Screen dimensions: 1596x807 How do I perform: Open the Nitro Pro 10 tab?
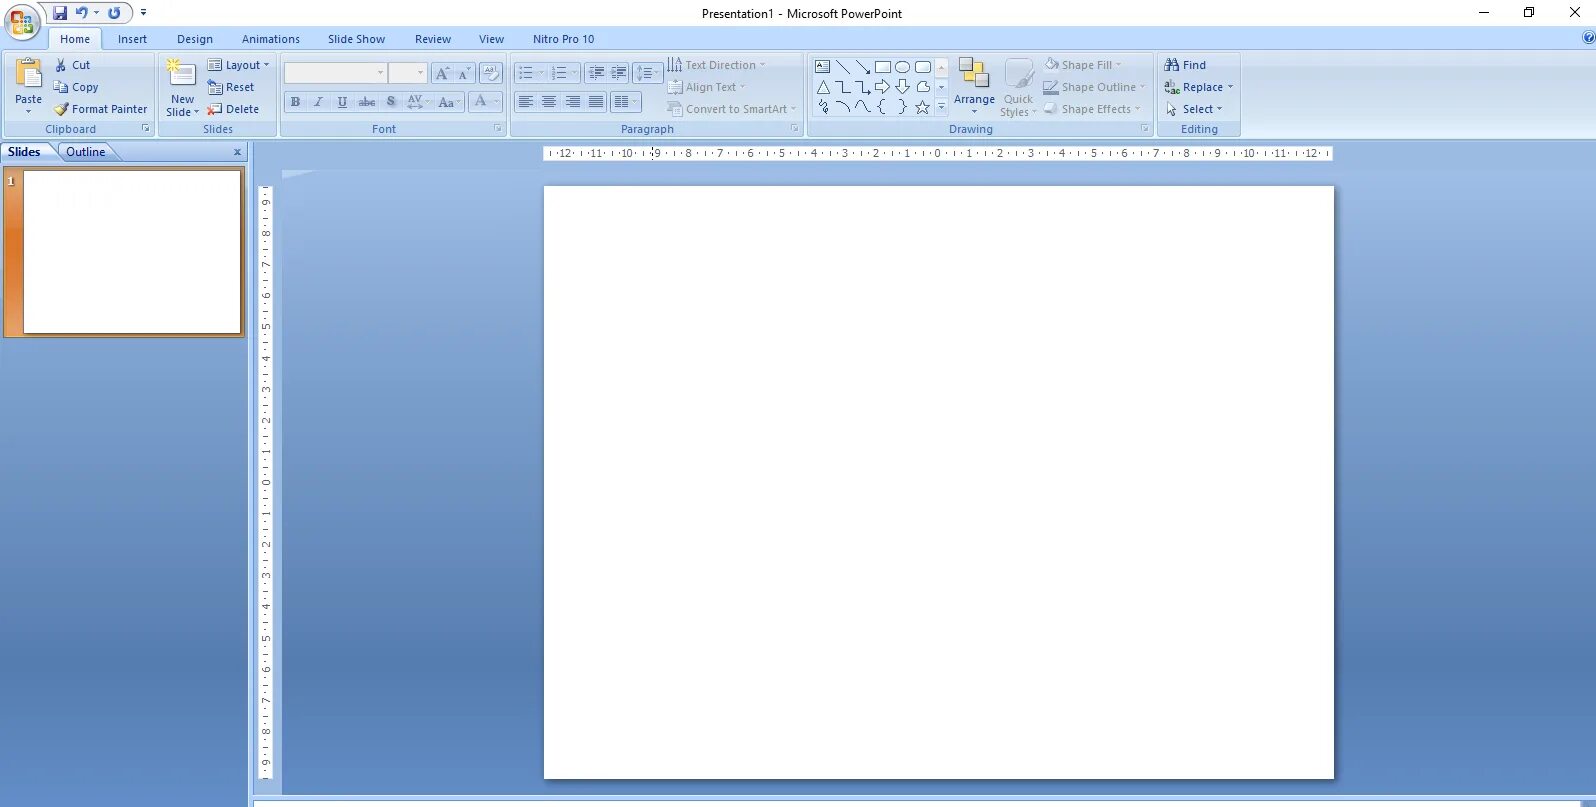click(x=564, y=39)
